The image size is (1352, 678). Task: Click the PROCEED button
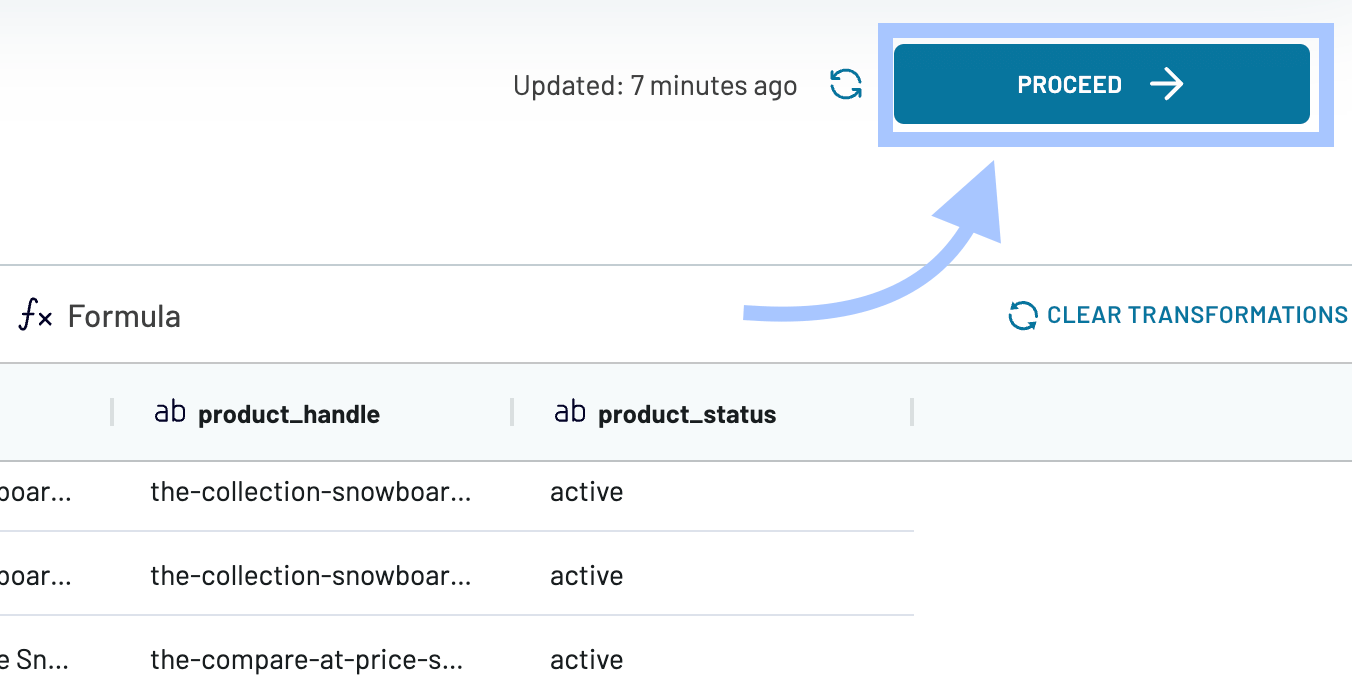(x=1101, y=84)
